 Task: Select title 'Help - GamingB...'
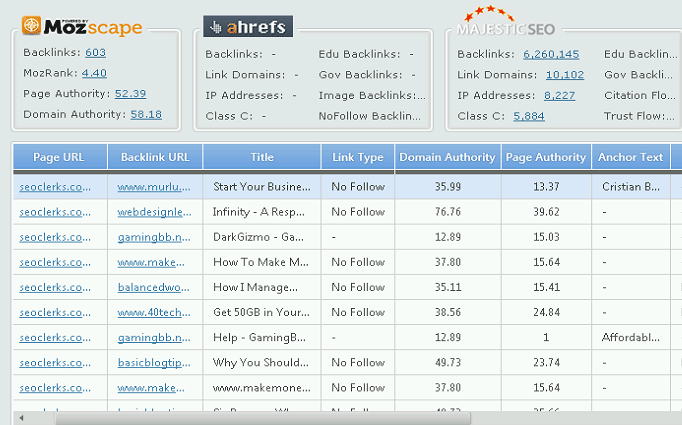259,338
